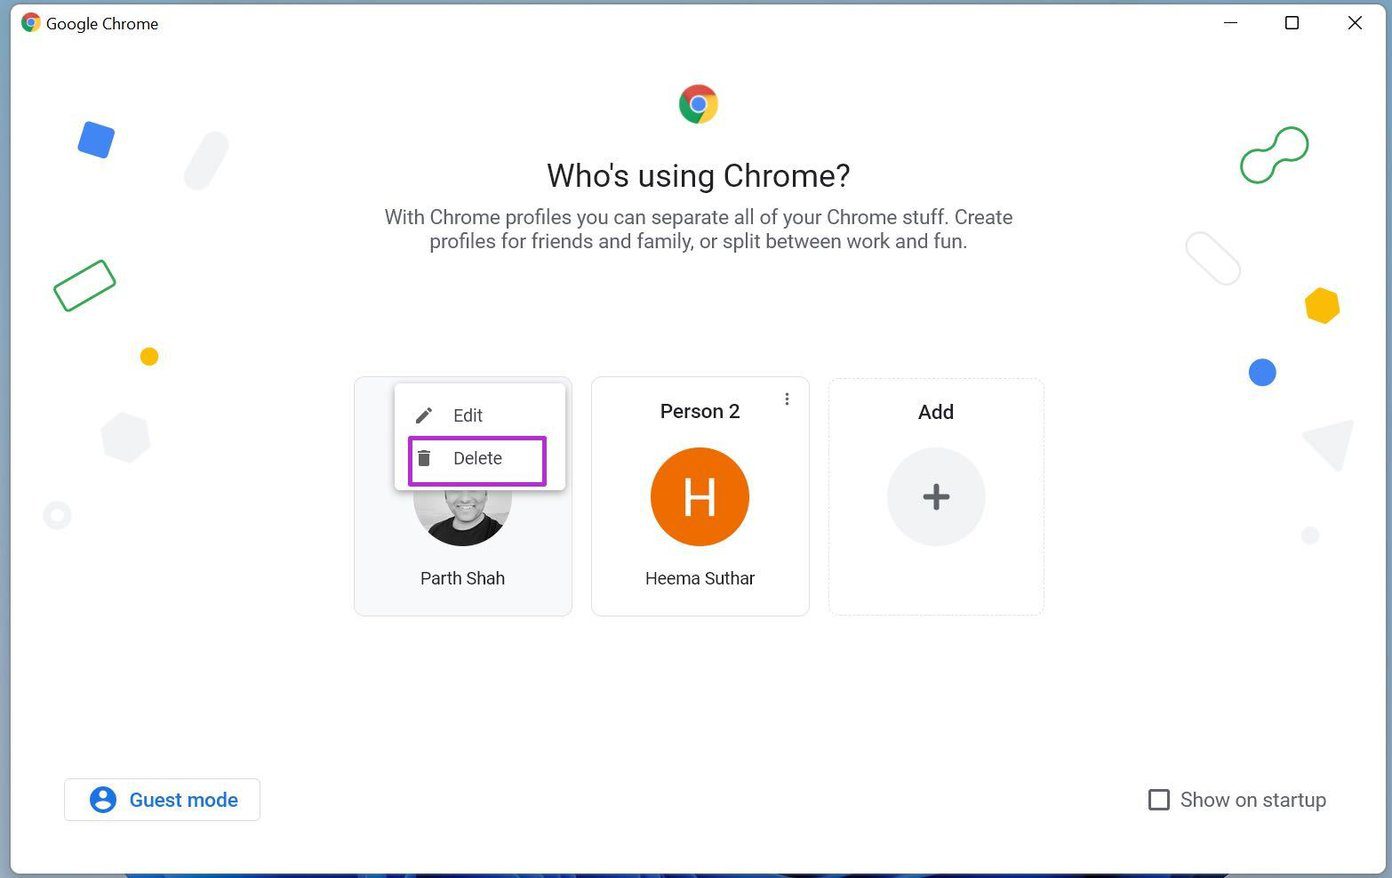Choose Delete in the profile menu
1392x878 pixels.
tap(478, 459)
